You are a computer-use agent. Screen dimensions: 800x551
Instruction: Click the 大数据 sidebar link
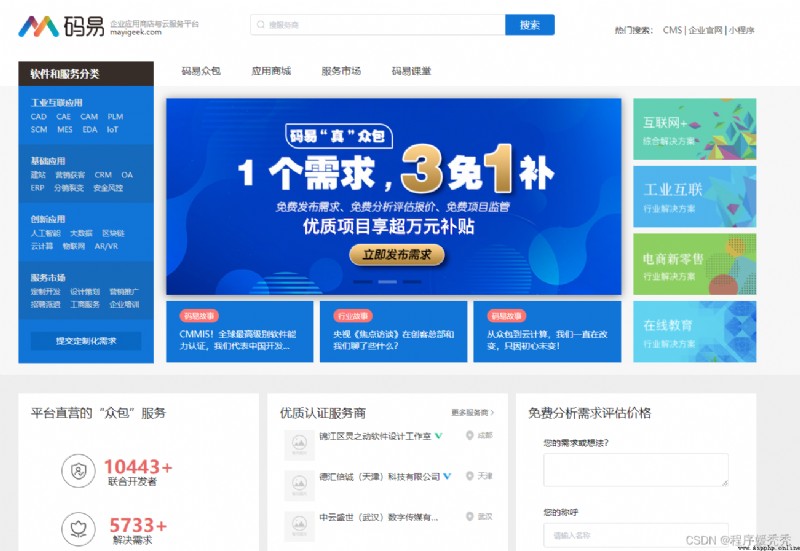point(81,233)
